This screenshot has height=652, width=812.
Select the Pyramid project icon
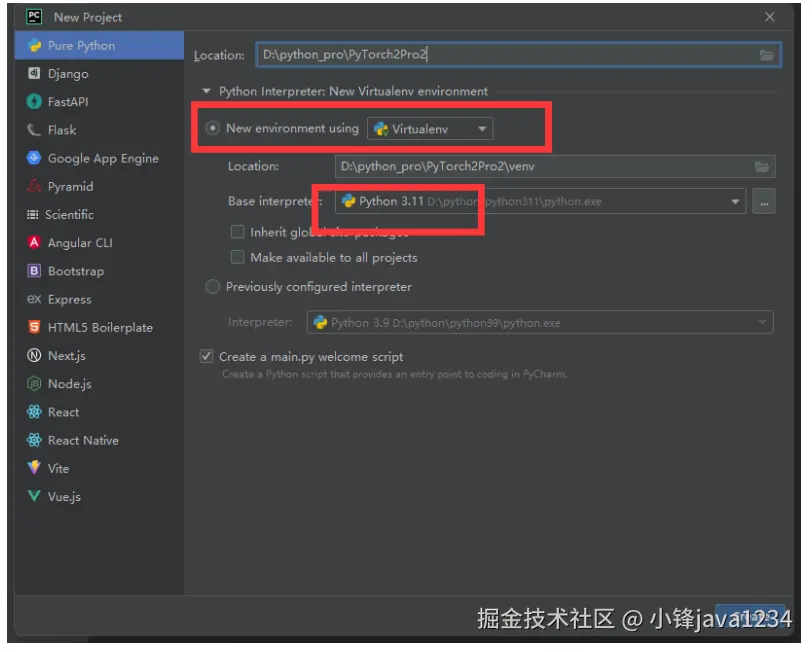[x=34, y=186]
